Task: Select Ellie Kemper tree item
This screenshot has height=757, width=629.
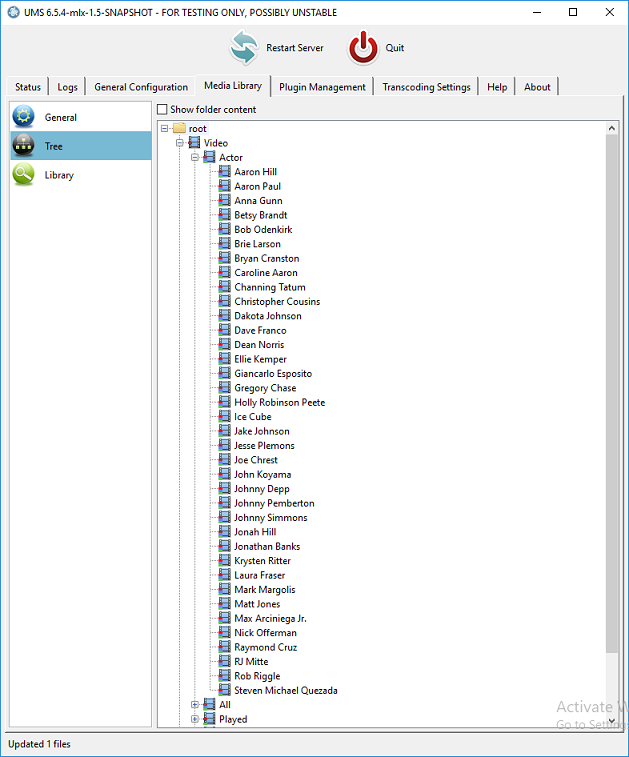Action: pyautogui.click(x=260, y=359)
